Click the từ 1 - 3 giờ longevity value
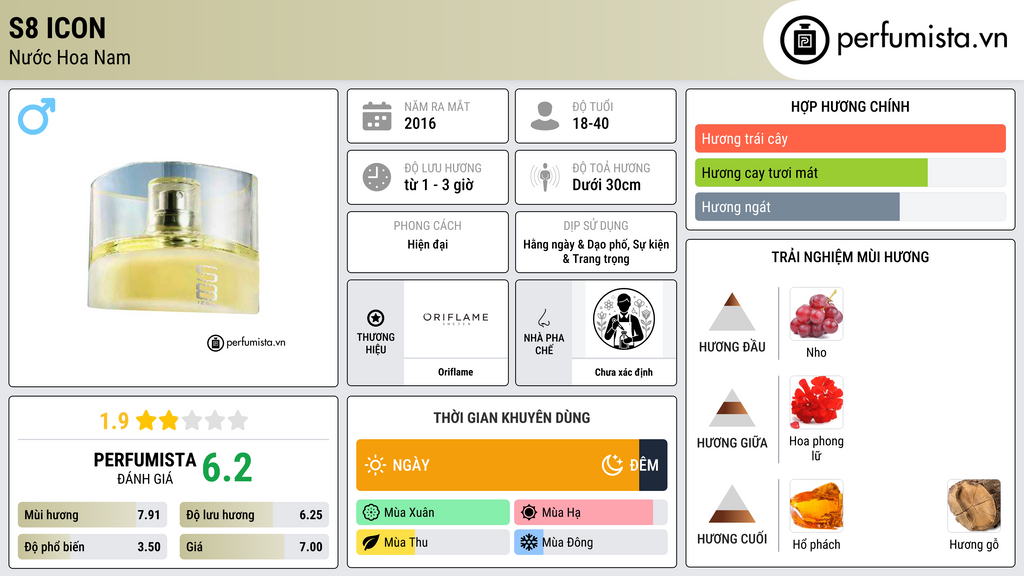The height and width of the screenshot is (576, 1024). pyautogui.click(x=439, y=185)
